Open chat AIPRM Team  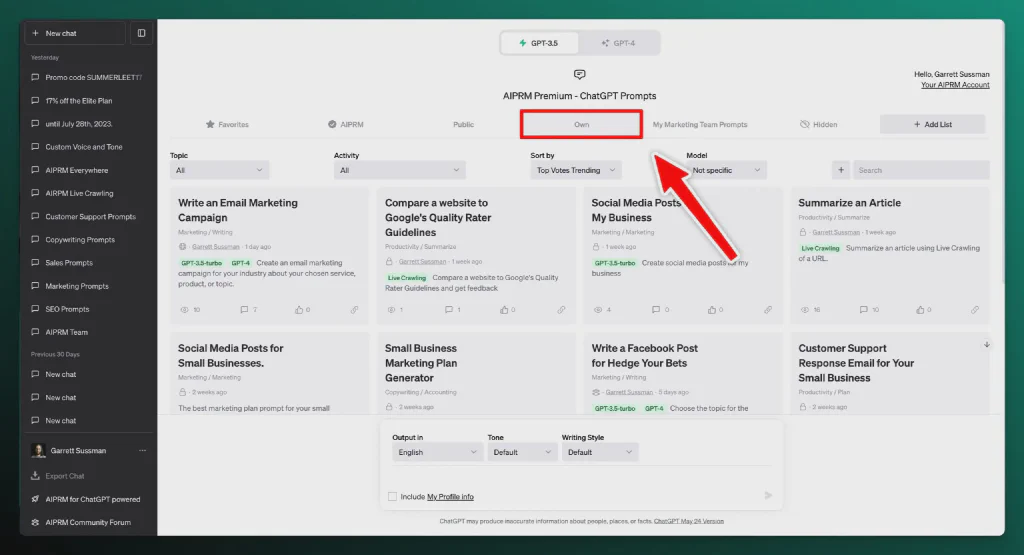click(x=88, y=332)
